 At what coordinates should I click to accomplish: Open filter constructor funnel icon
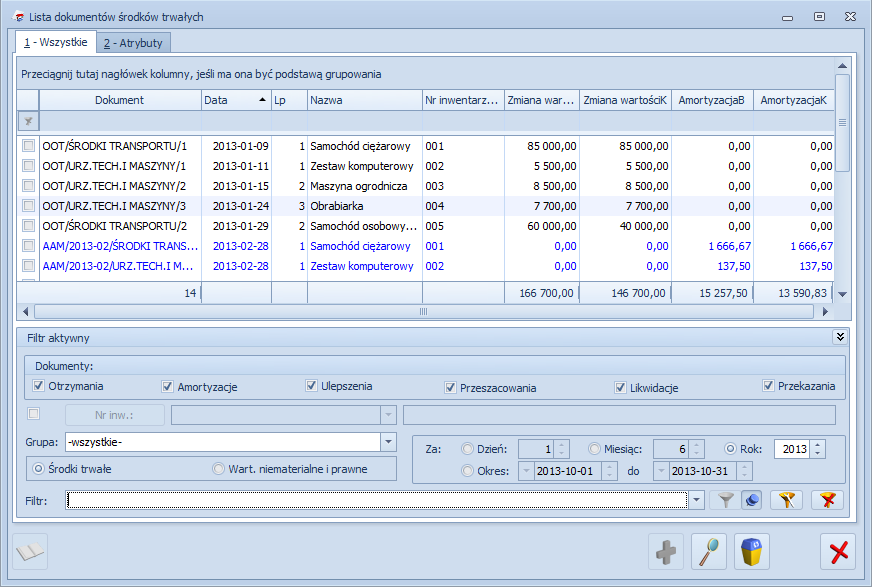[786, 500]
